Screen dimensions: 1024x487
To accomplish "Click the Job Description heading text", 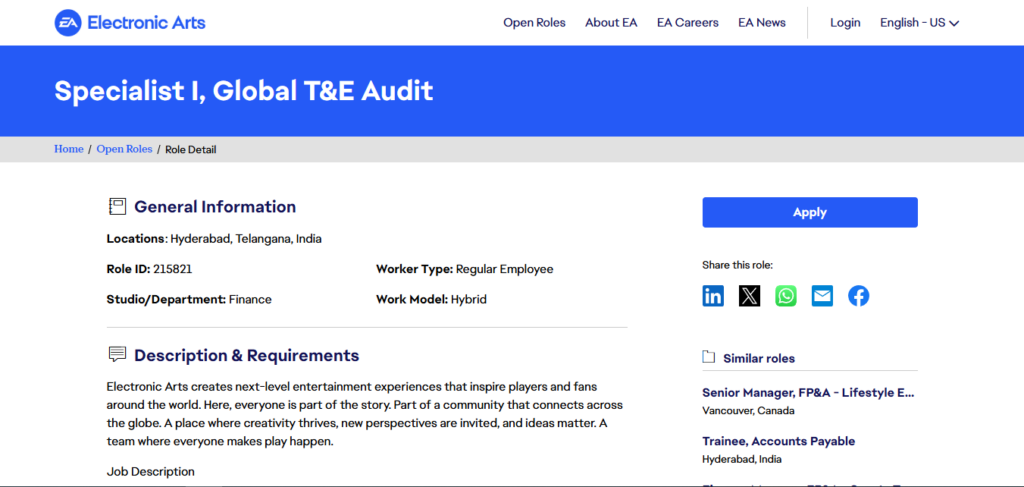I will 151,471.
